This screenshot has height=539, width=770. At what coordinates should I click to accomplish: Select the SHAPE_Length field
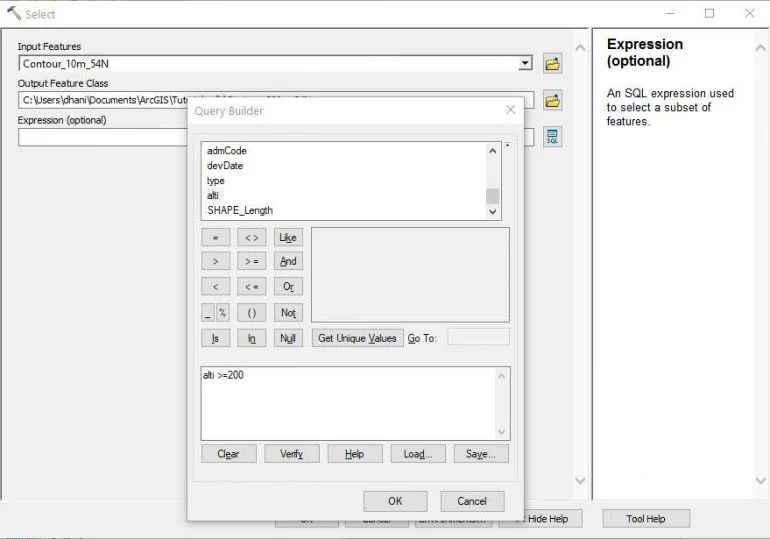pyautogui.click(x=240, y=211)
